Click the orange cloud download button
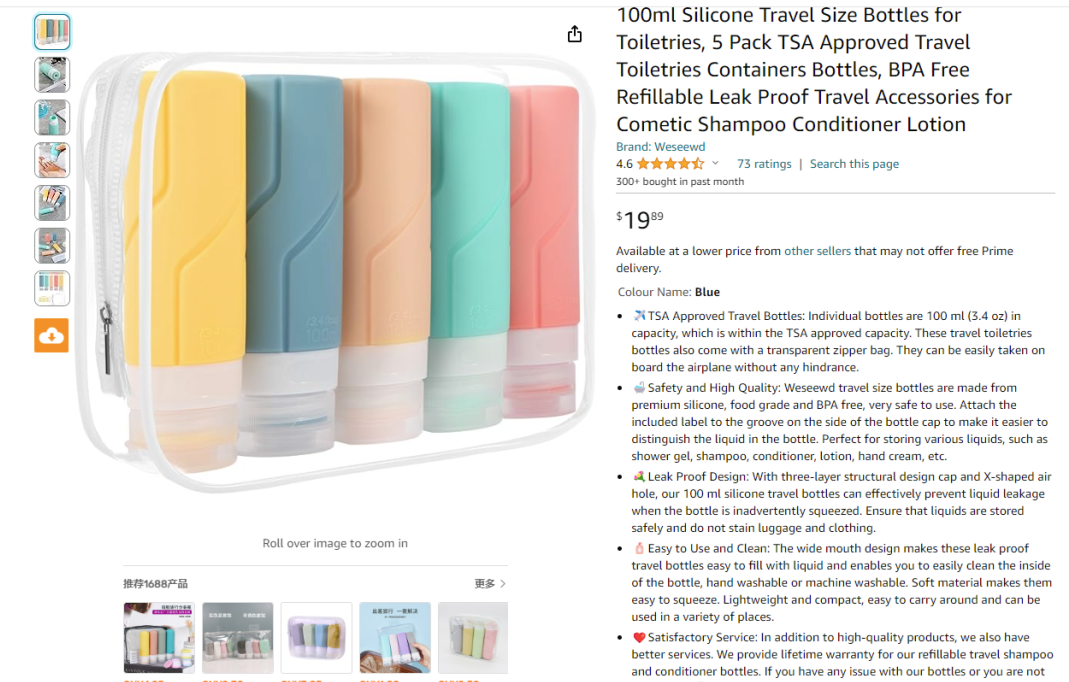 click(x=52, y=335)
